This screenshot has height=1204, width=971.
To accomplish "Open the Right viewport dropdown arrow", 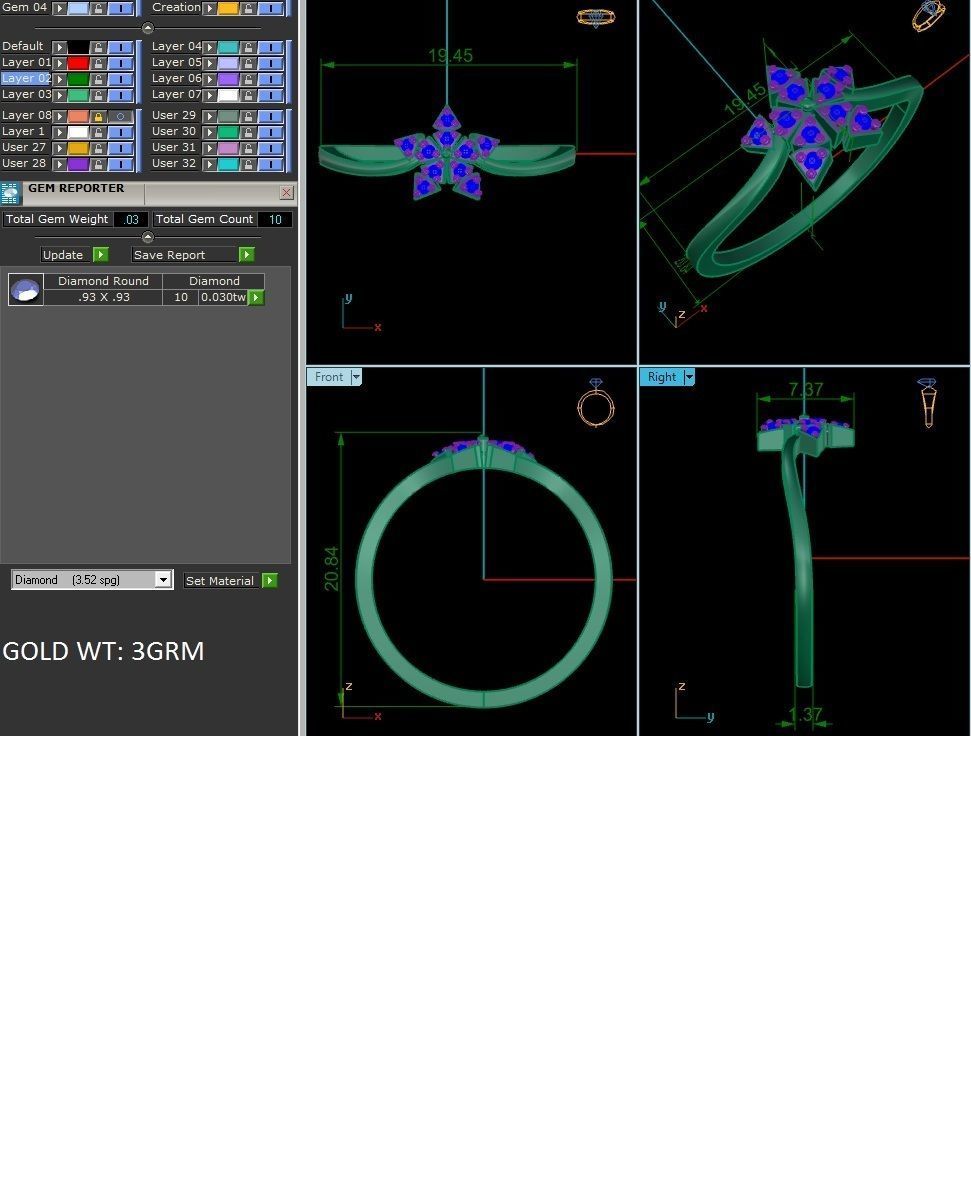I will point(689,377).
